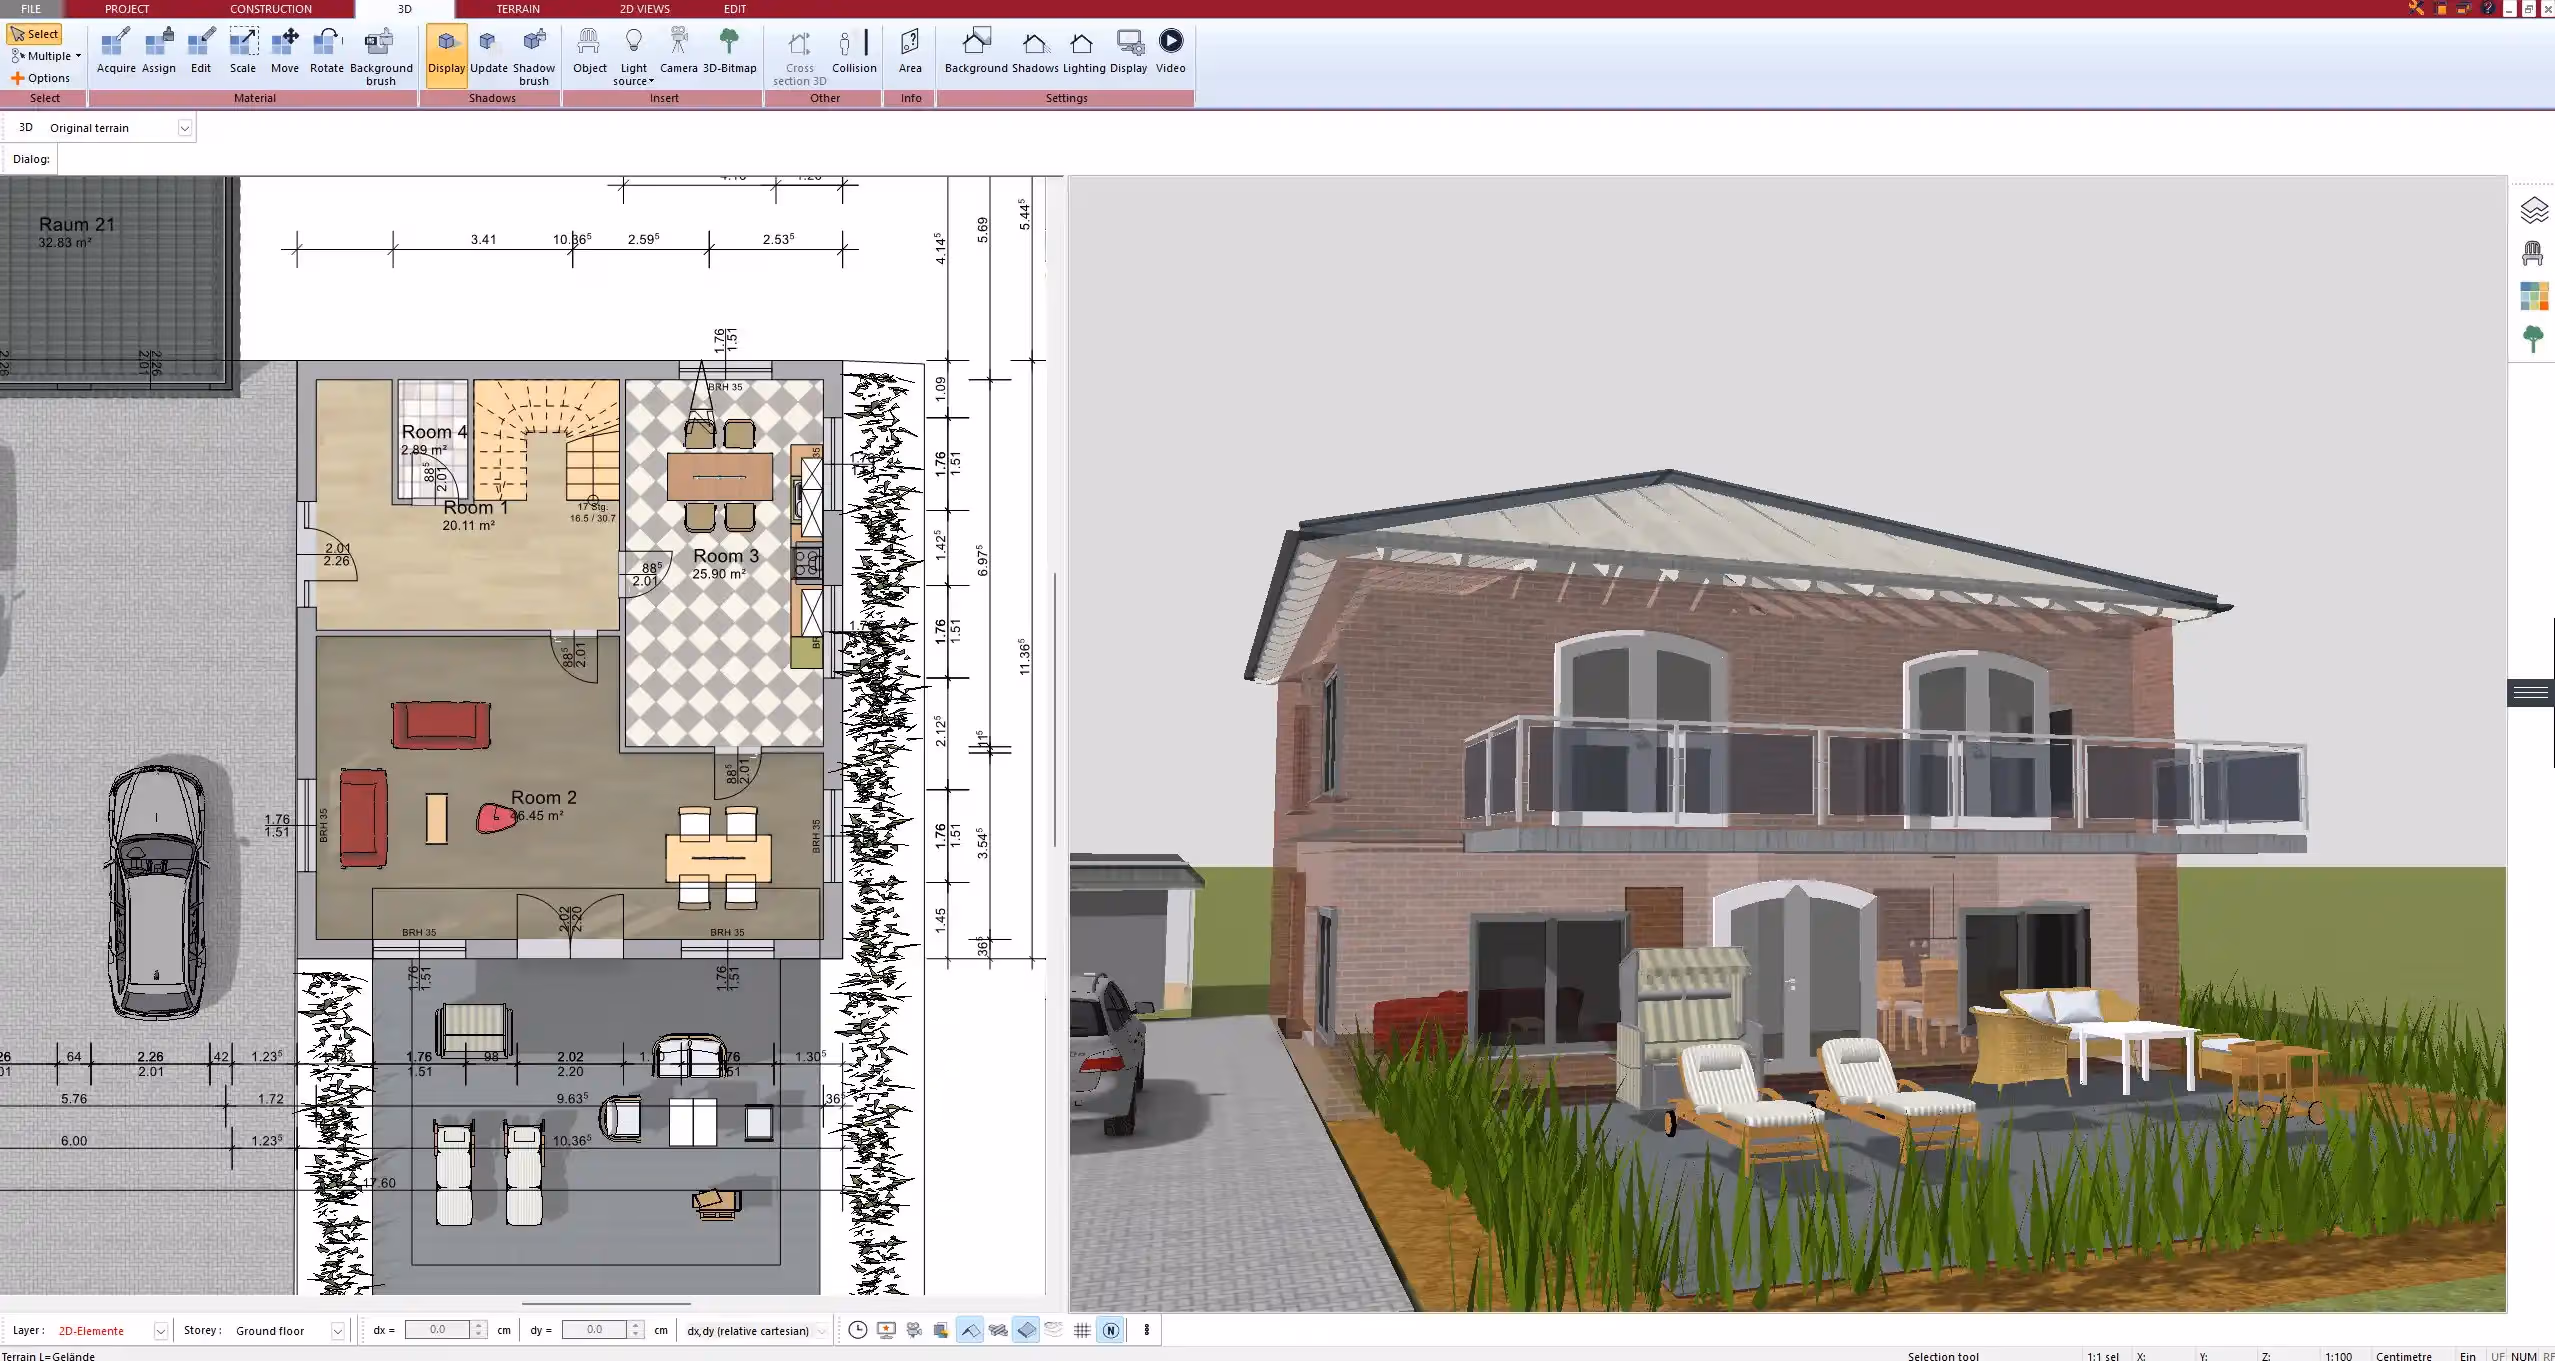Open help question mark icon in title bar
This screenshot has width=2555, height=1361.
2488,8
